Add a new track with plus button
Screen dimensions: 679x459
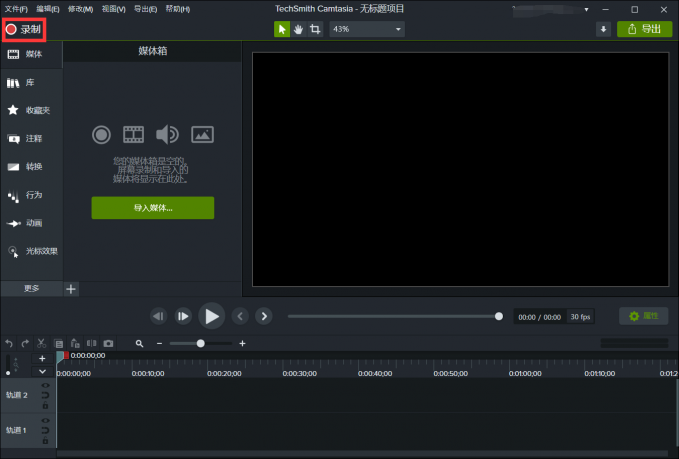(x=42, y=359)
